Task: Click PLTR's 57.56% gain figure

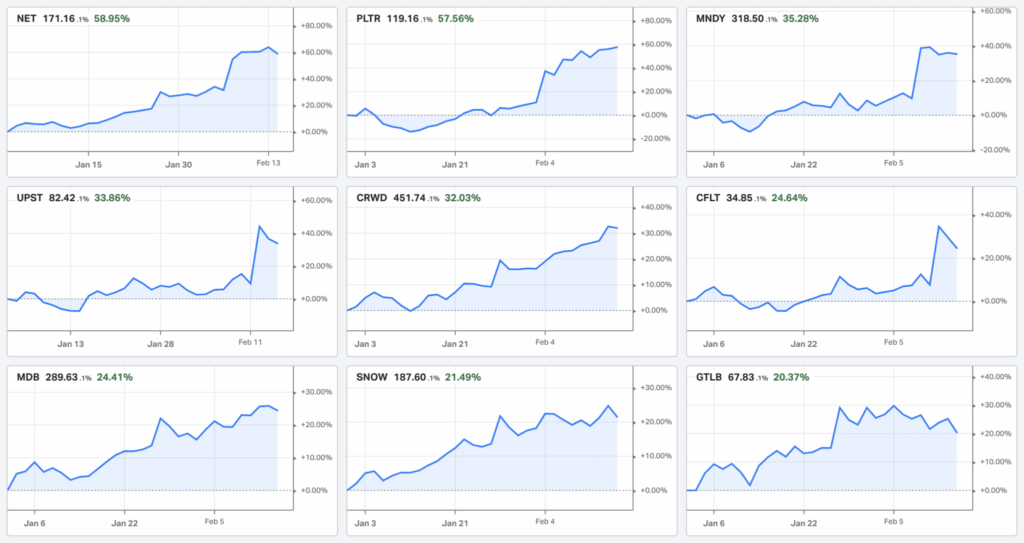Action: coord(455,19)
